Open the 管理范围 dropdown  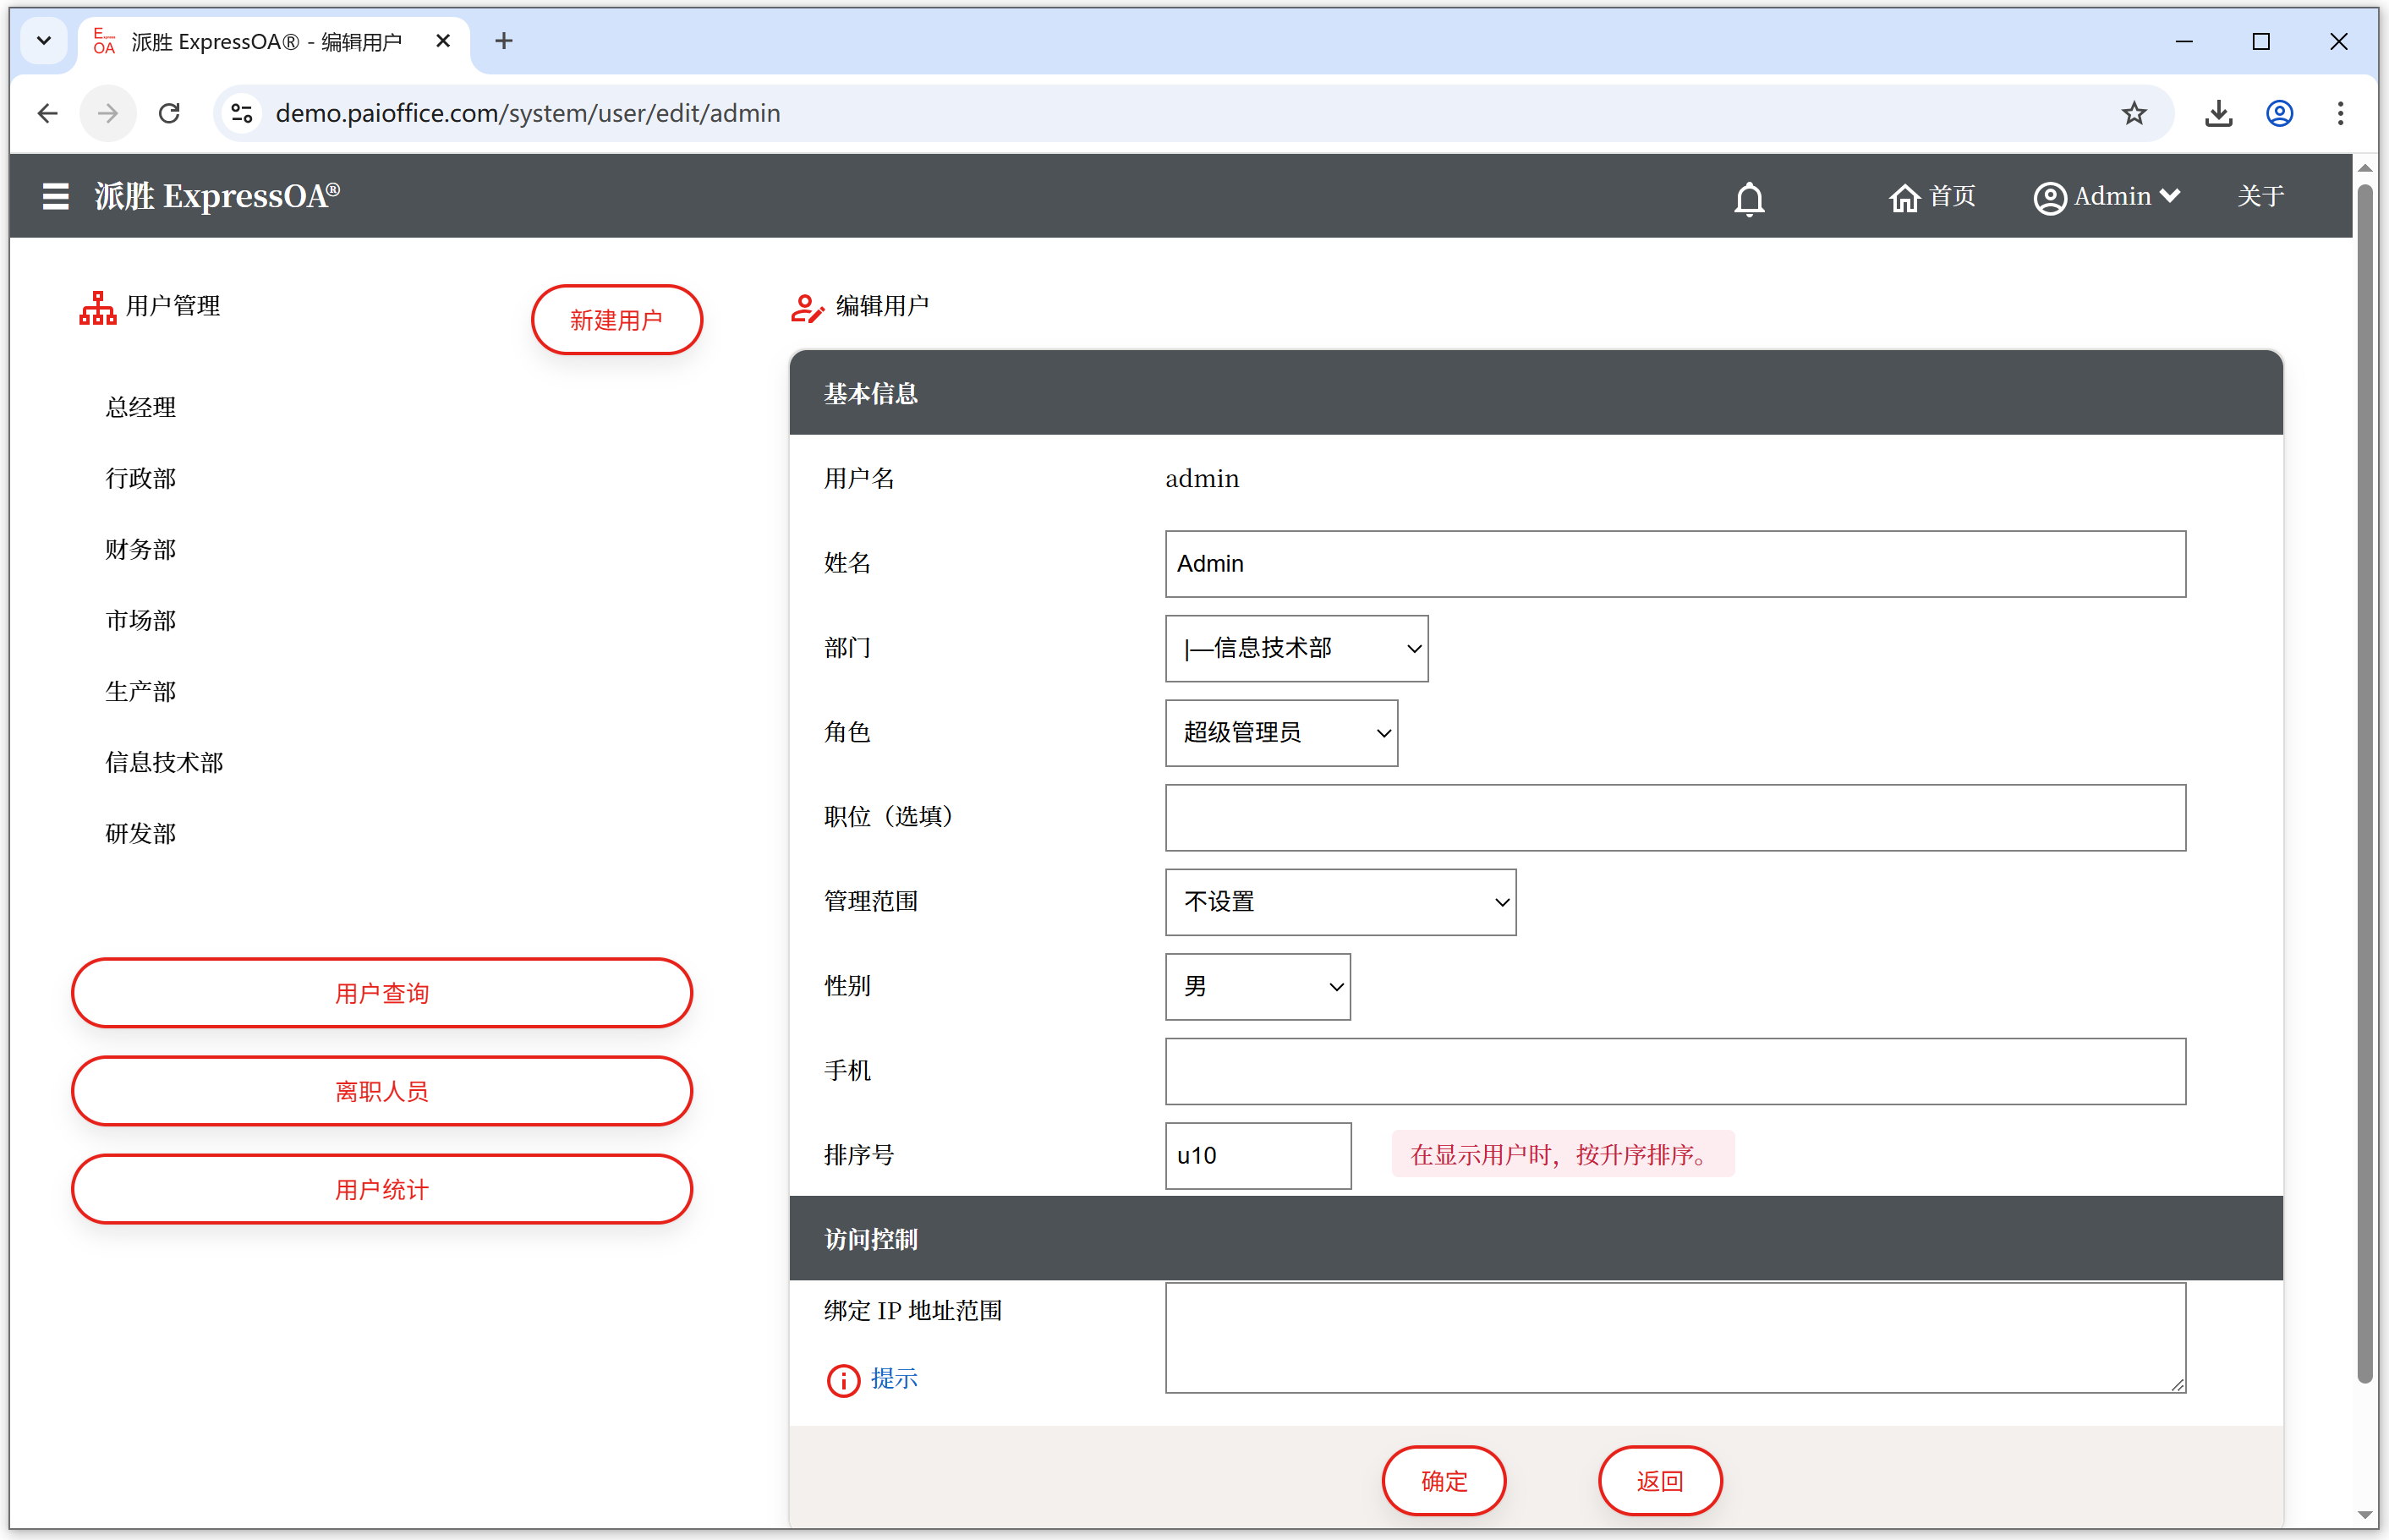pos(1340,902)
